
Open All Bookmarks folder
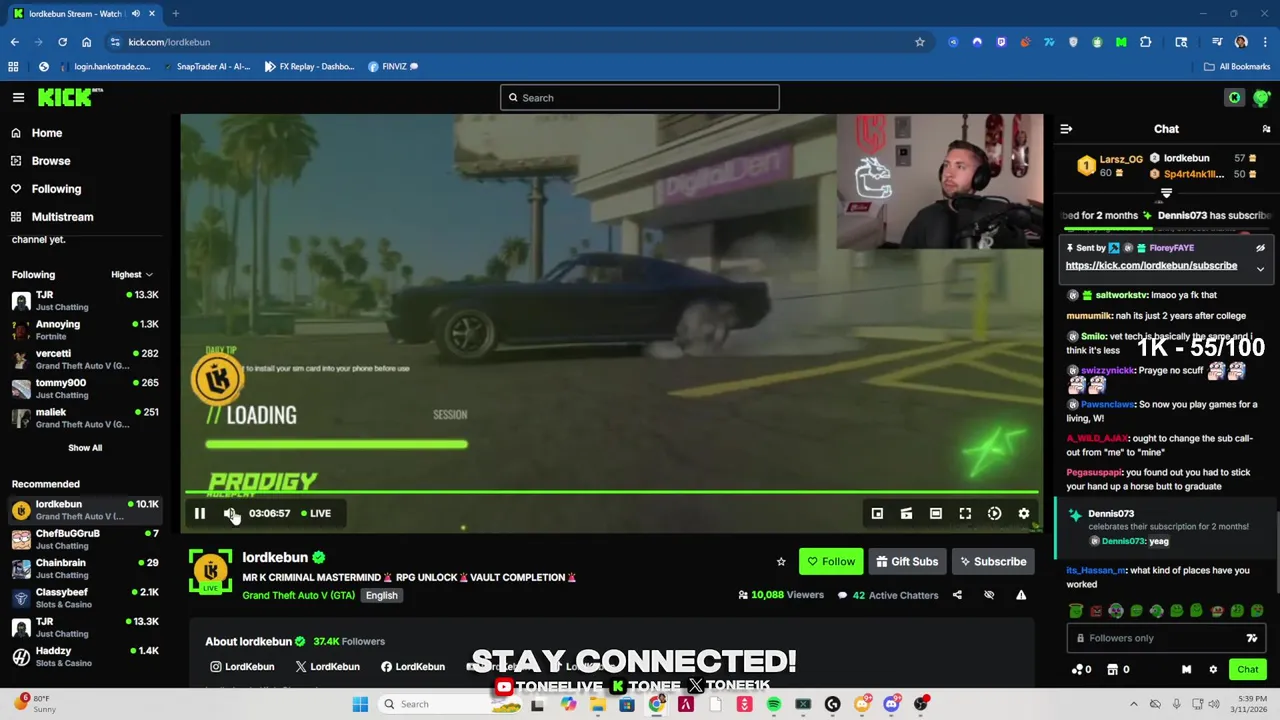1237,67
